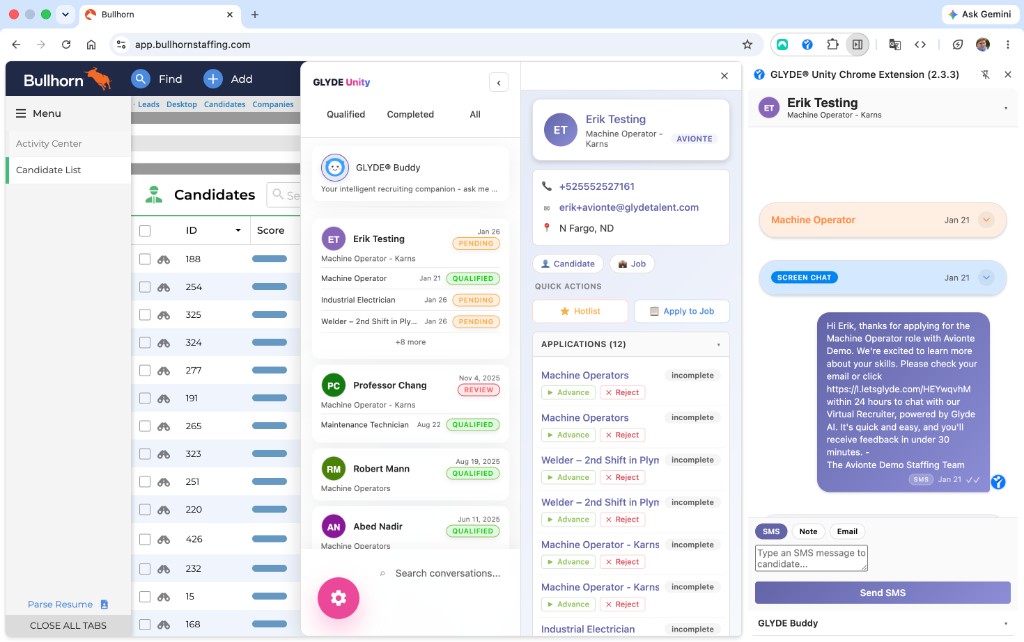Expand the Machine Operator conversation chevron
1024x642 pixels.
986,220
